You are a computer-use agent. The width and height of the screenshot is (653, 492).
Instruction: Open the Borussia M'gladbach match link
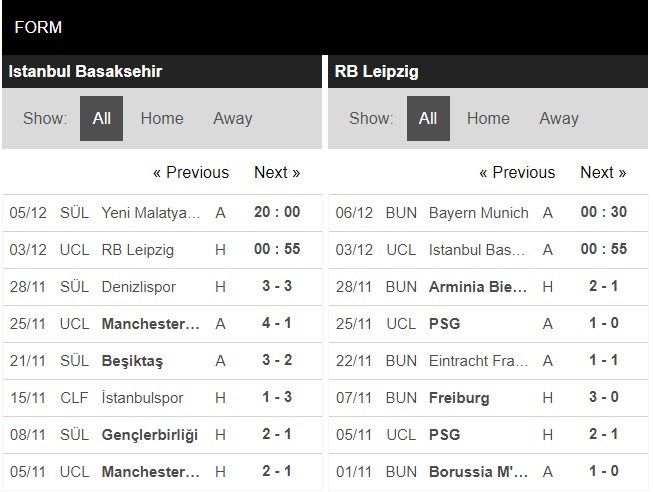point(477,472)
